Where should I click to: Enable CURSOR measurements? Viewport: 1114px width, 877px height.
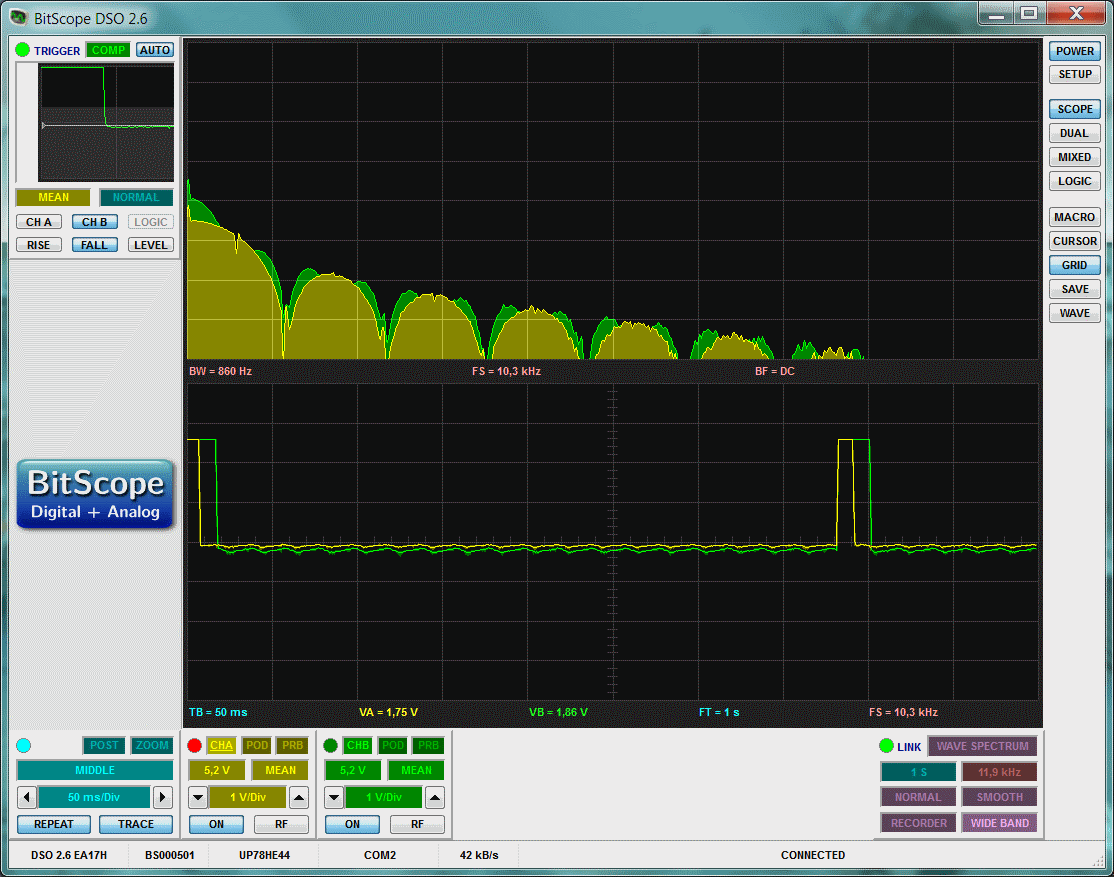point(1074,242)
